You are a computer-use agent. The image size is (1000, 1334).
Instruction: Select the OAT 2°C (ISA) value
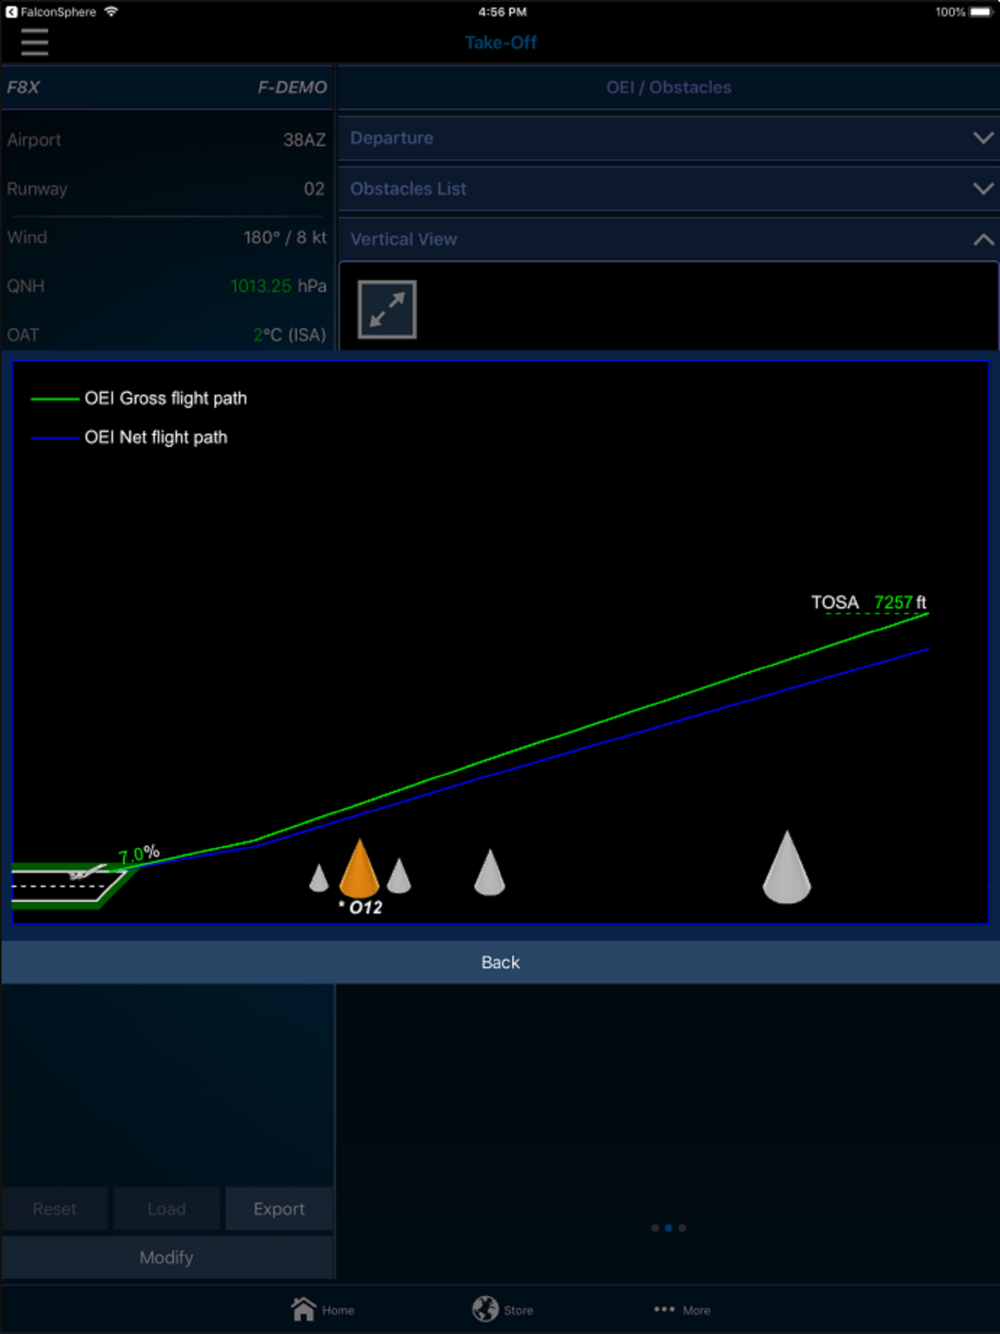(x=290, y=335)
